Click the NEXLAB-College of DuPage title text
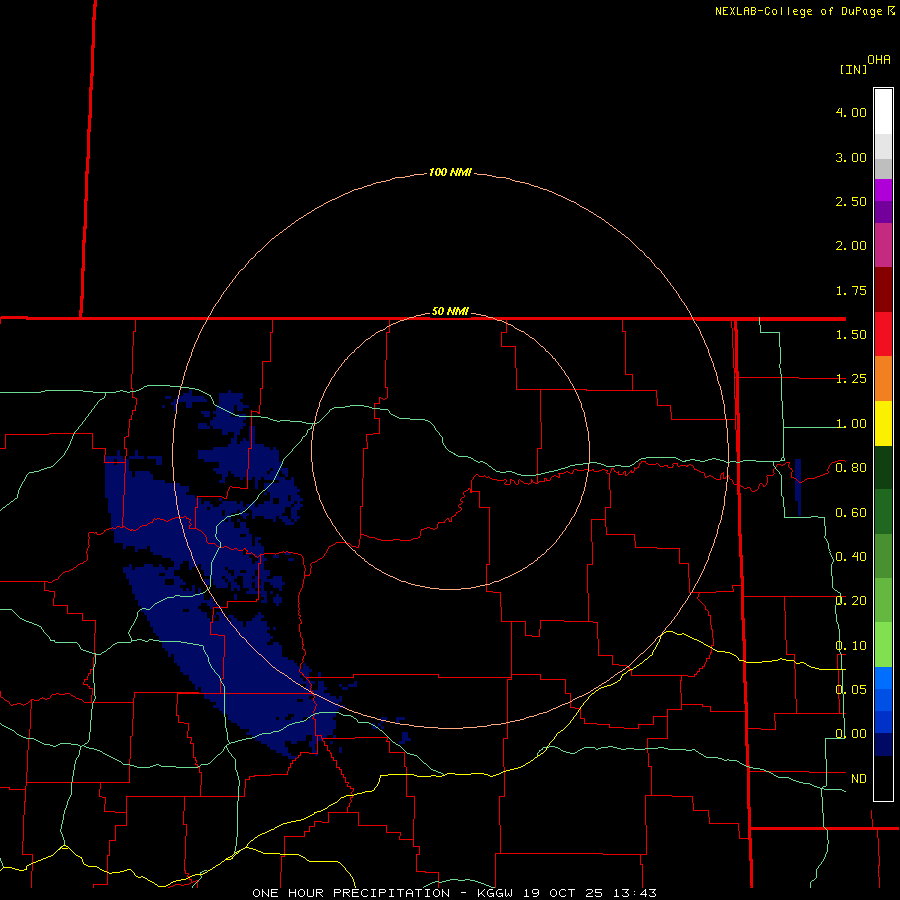The height and width of the screenshot is (900, 900). tap(798, 11)
